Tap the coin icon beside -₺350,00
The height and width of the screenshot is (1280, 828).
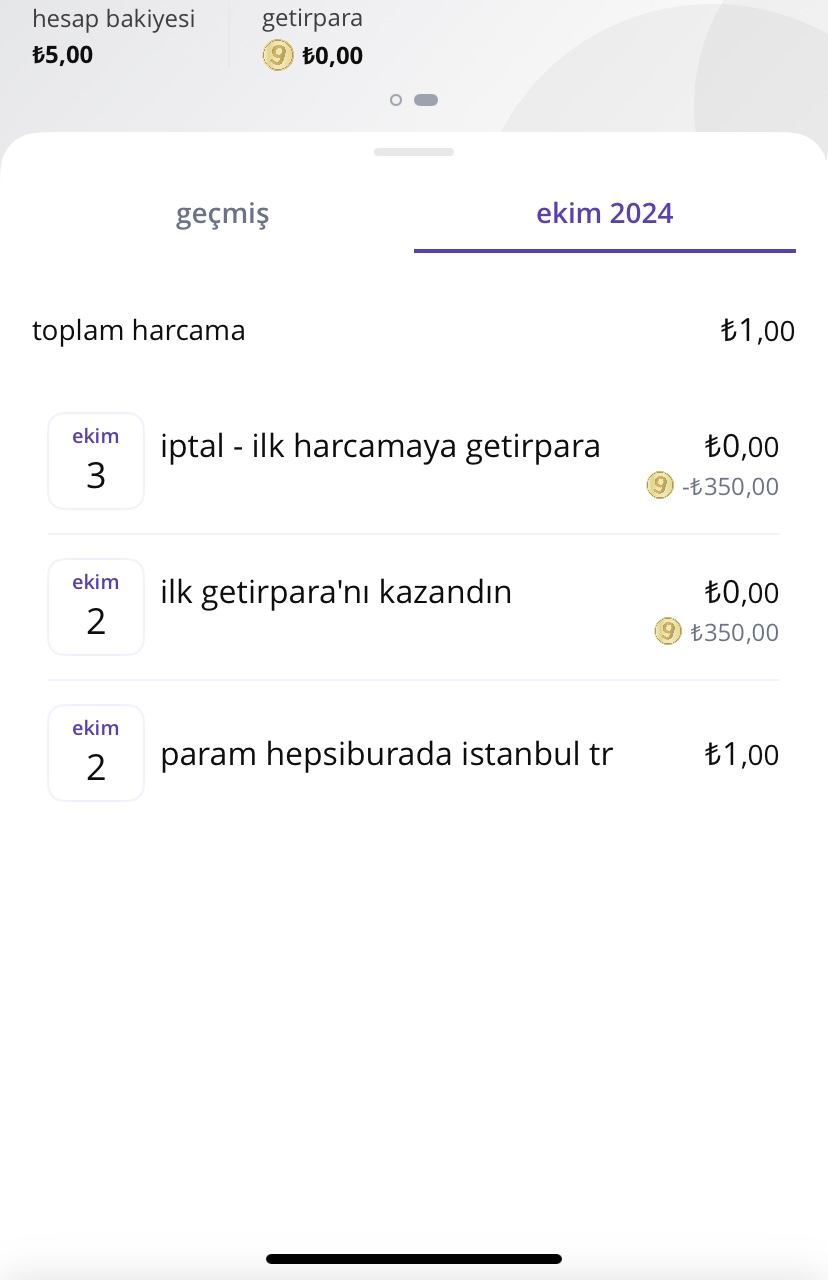(659, 486)
